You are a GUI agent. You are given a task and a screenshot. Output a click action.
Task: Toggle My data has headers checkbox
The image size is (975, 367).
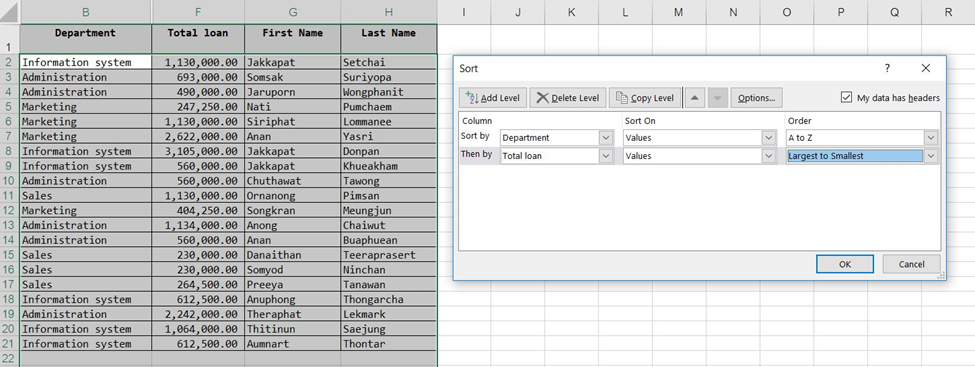click(846, 97)
